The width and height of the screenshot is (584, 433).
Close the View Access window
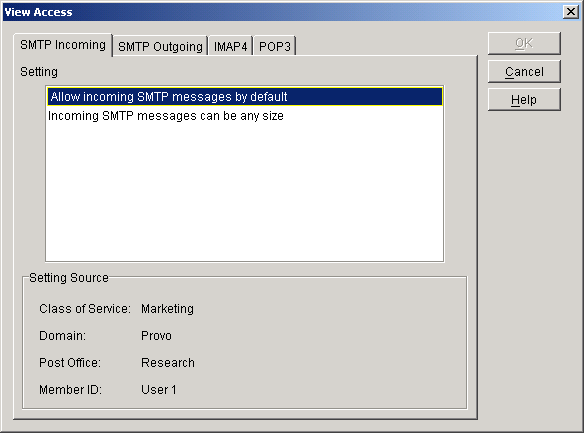tap(571, 12)
